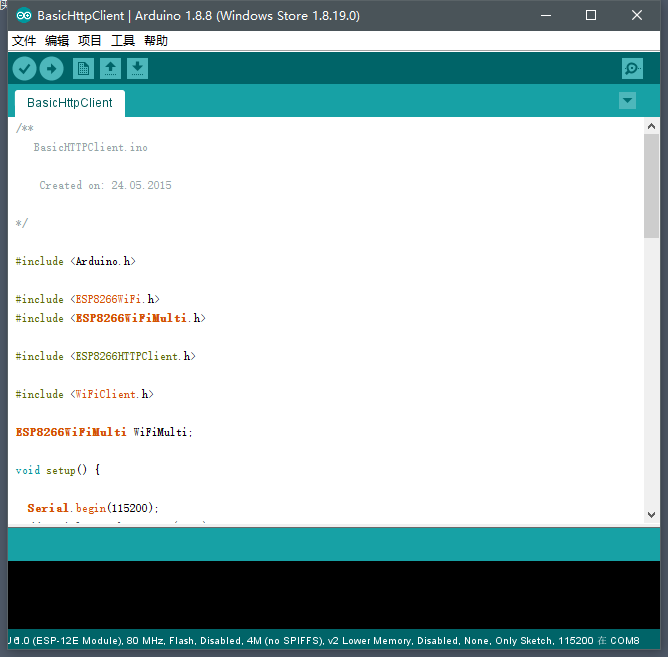Open a sketch with up-arrow icon
The image size is (668, 657).
(110, 69)
